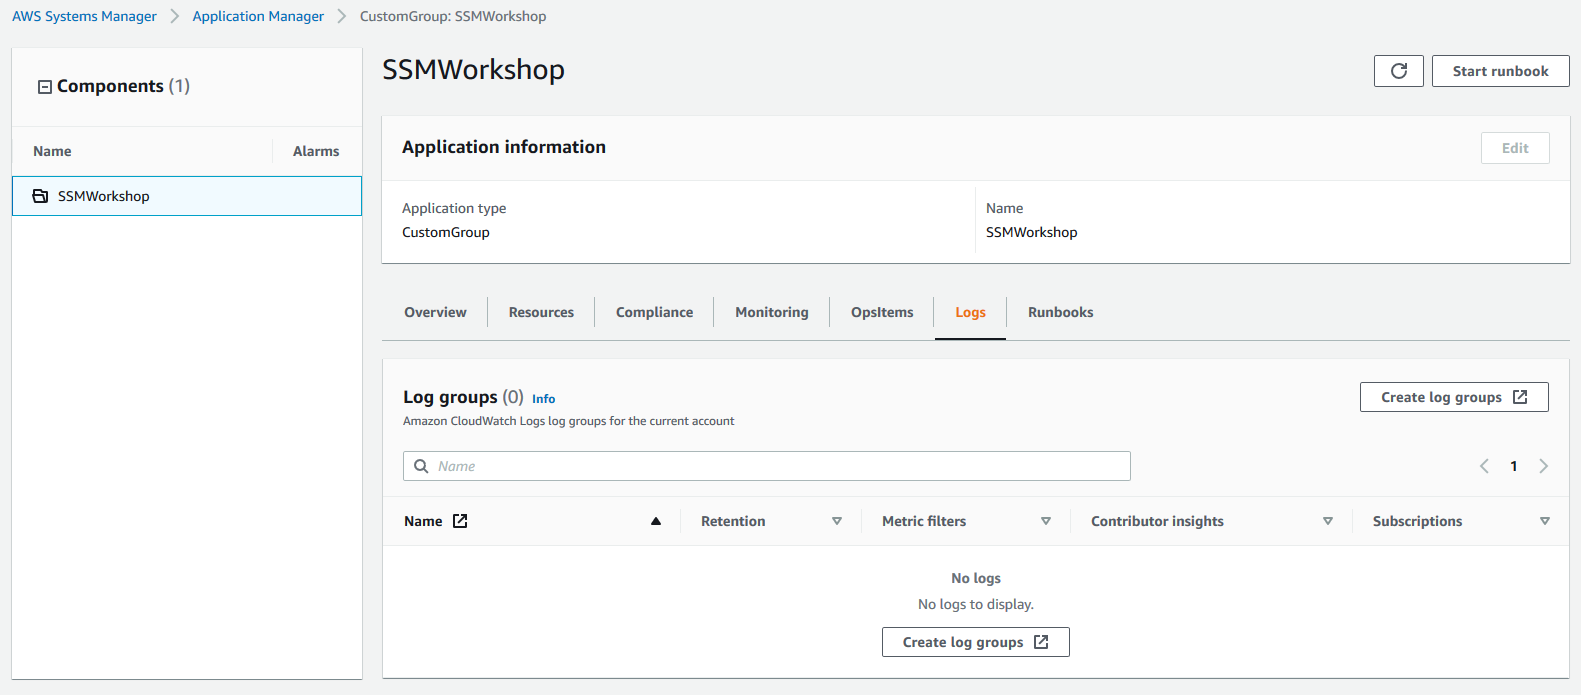Image resolution: width=1581 pixels, height=695 pixels.
Task: Click the Alarms column header
Action: (x=316, y=151)
